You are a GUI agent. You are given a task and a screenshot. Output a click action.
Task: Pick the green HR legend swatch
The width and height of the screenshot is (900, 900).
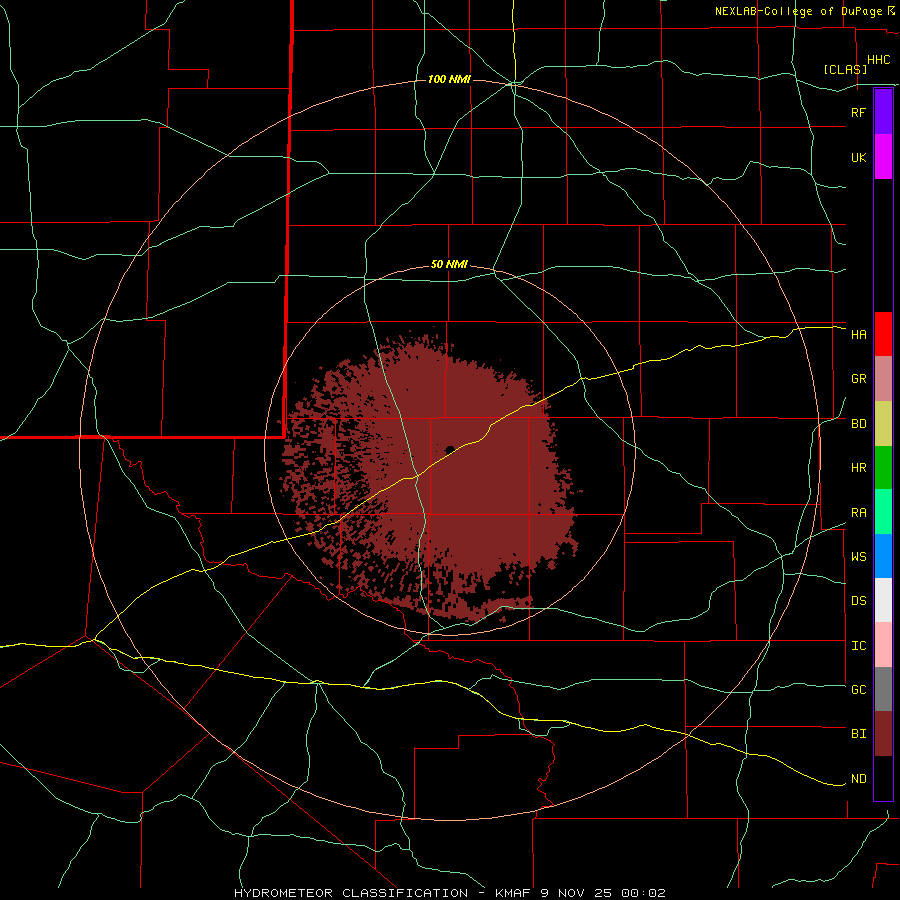coord(883,468)
